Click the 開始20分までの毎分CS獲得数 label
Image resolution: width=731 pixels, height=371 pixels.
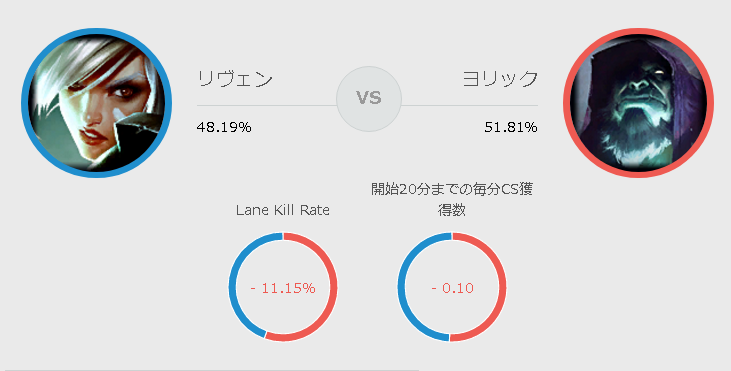[452, 199]
